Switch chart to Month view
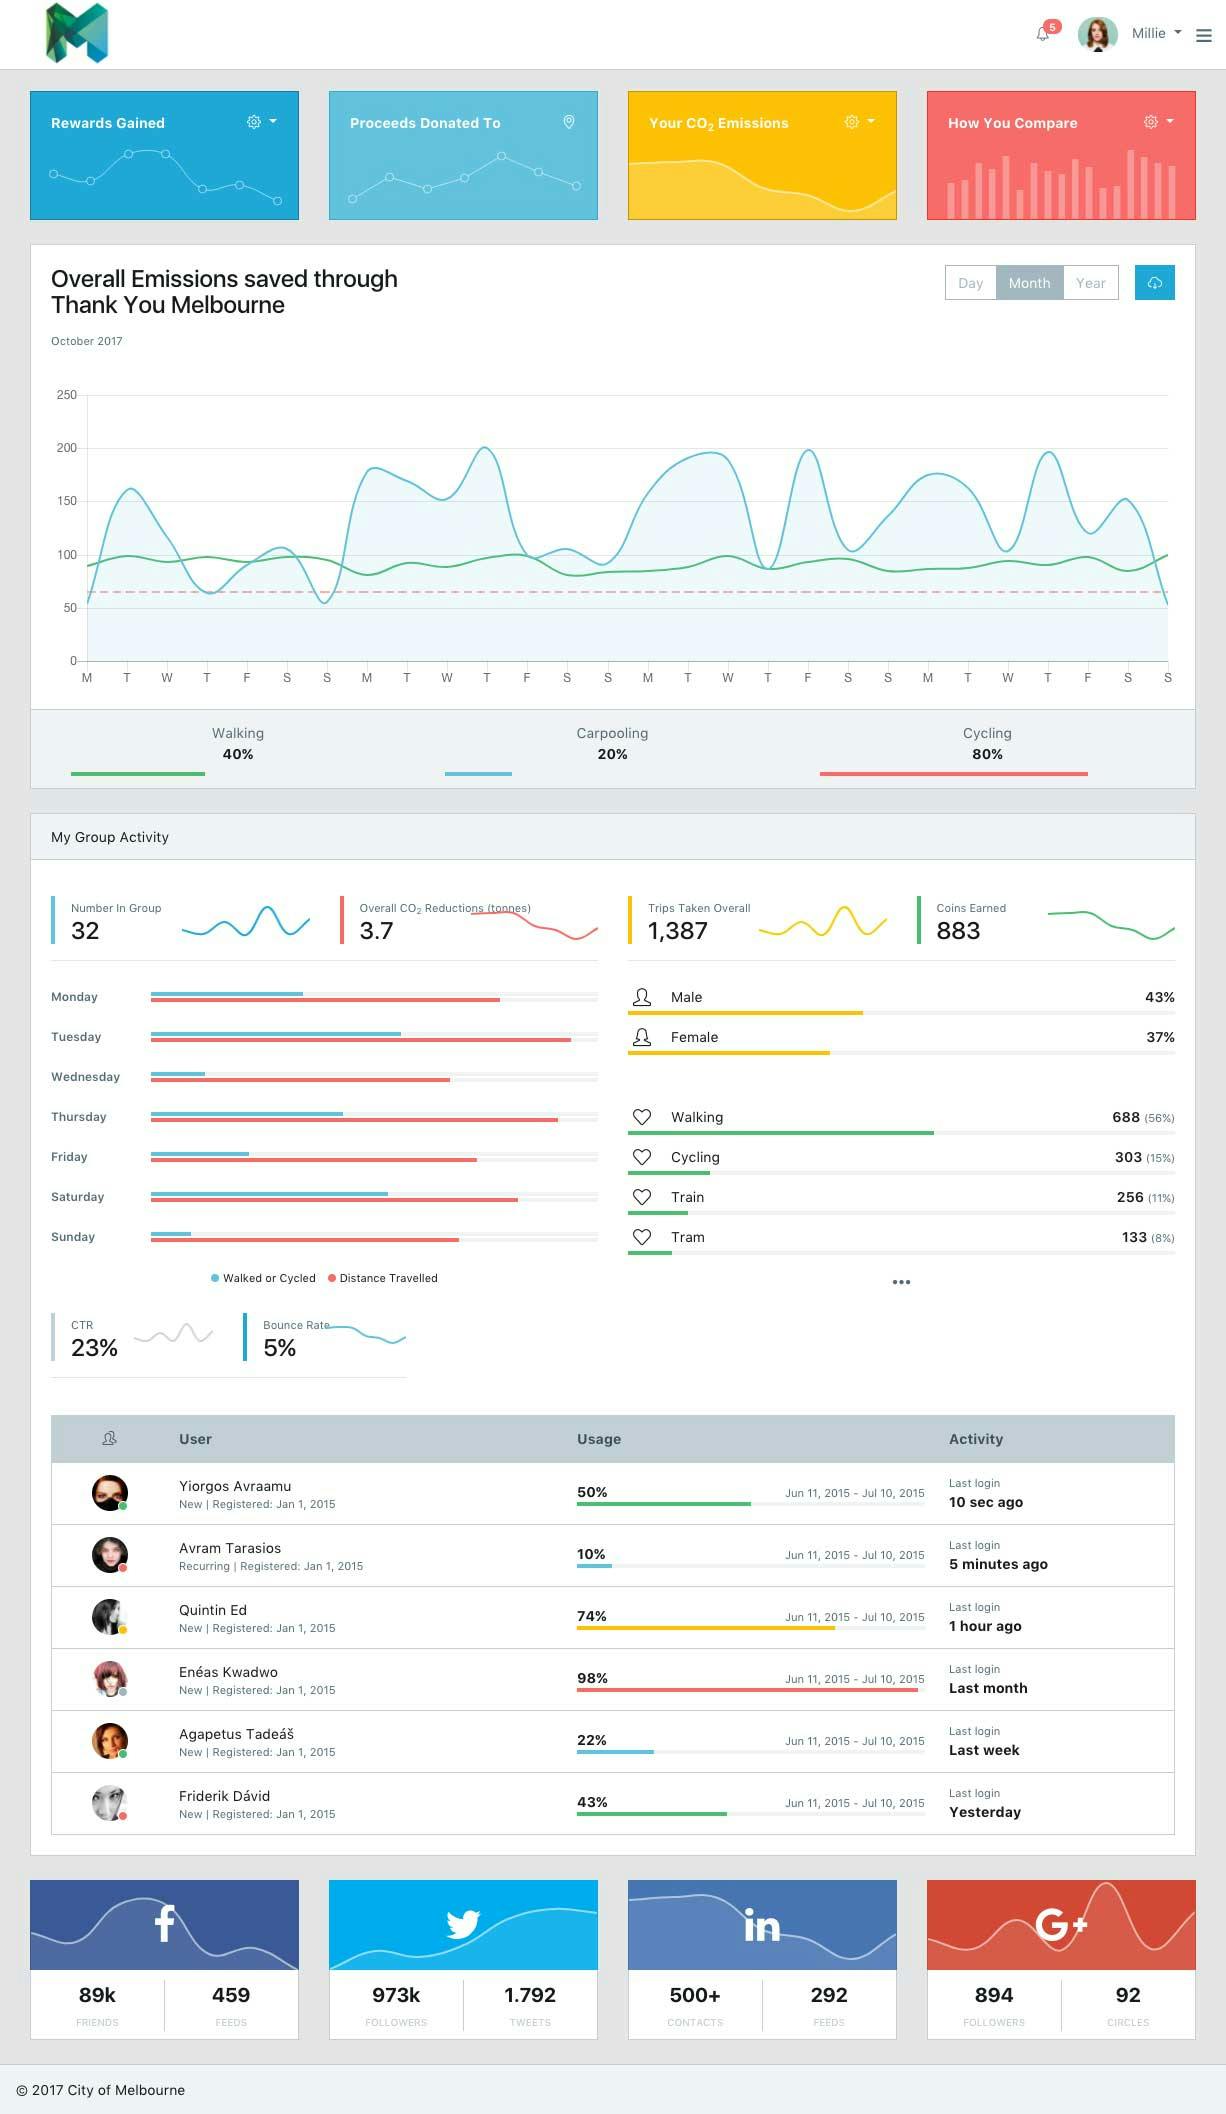Image resolution: width=1226 pixels, height=2114 pixels. tap(1029, 283)
